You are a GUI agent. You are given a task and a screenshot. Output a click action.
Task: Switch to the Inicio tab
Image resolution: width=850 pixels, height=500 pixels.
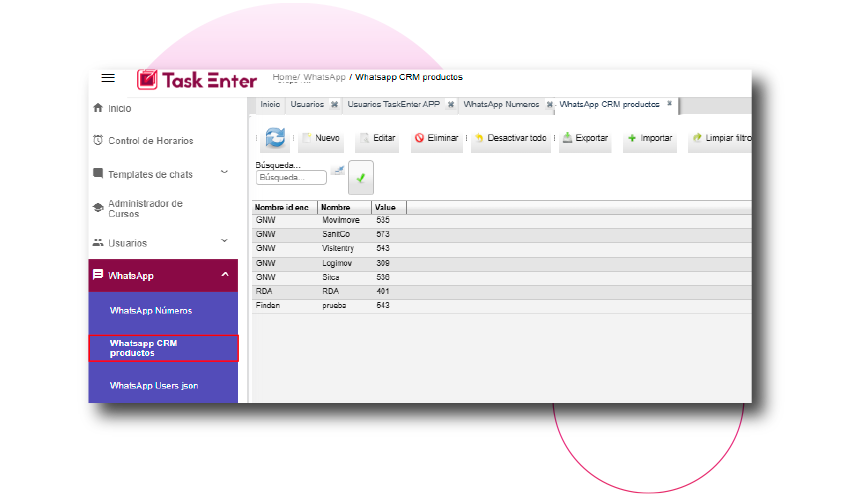click(270, 104)
